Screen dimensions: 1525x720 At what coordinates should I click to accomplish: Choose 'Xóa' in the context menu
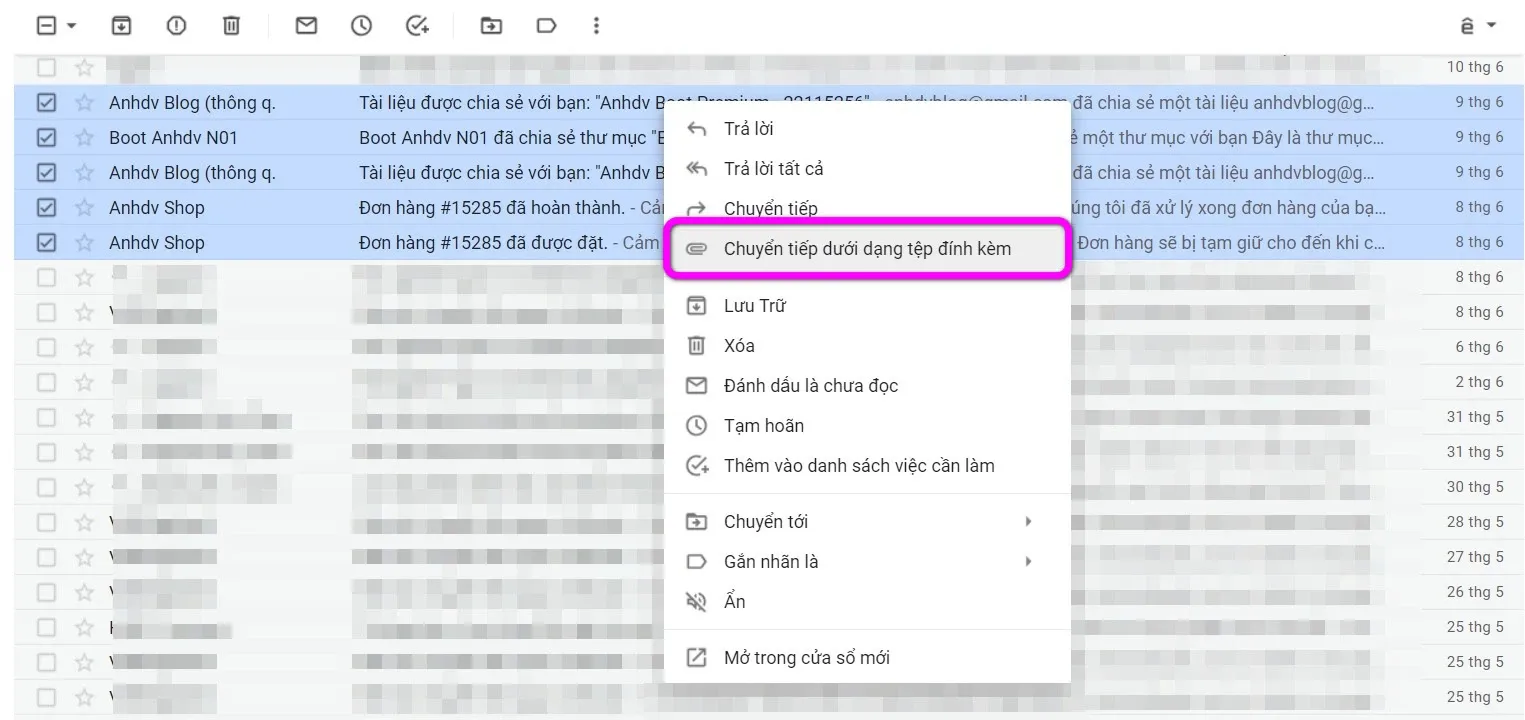[867, 346]
